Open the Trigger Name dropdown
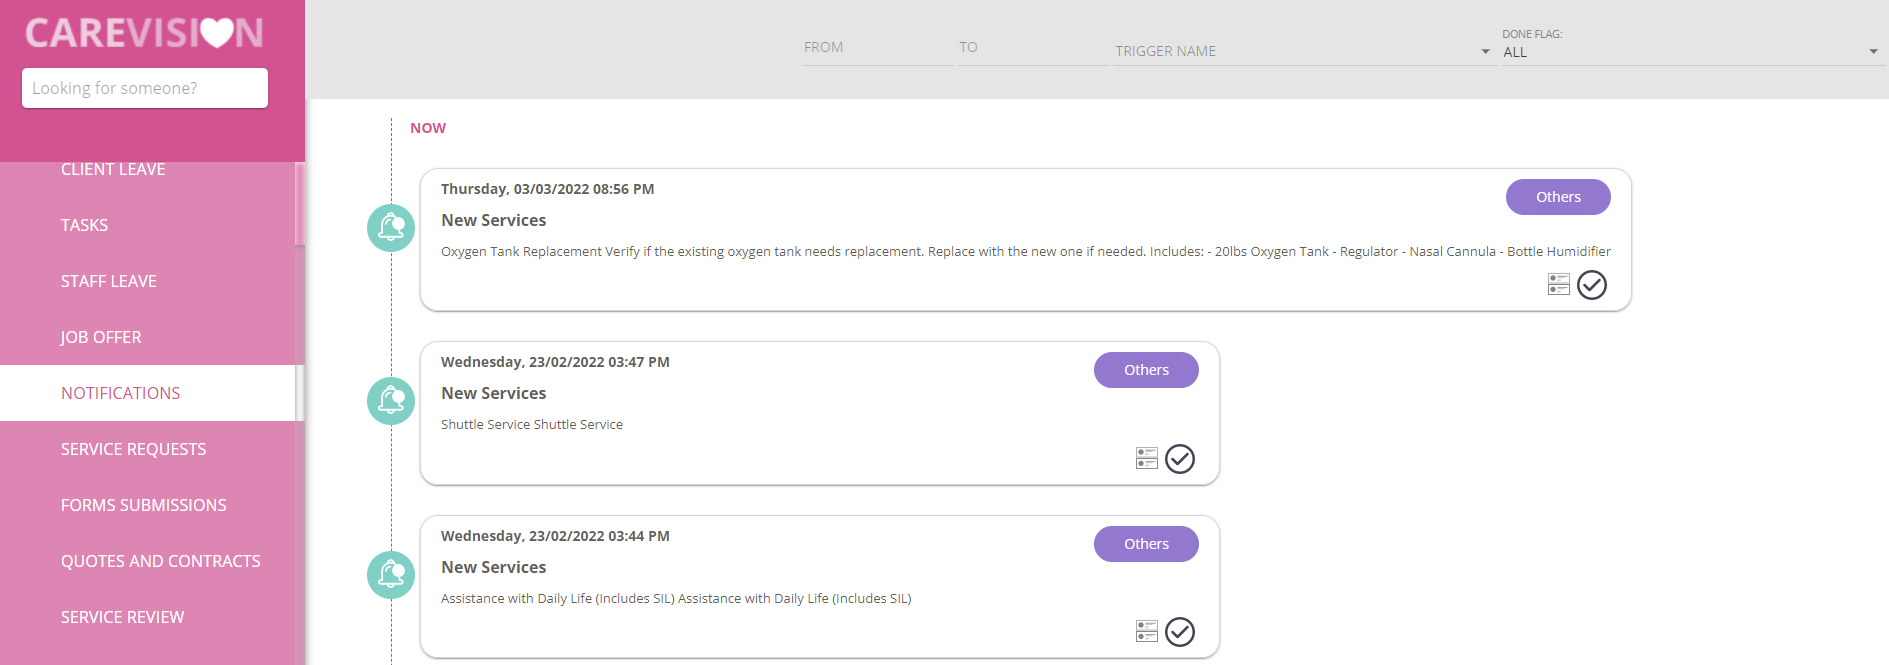The image size is (1889, 665). tap(1302, 51)
